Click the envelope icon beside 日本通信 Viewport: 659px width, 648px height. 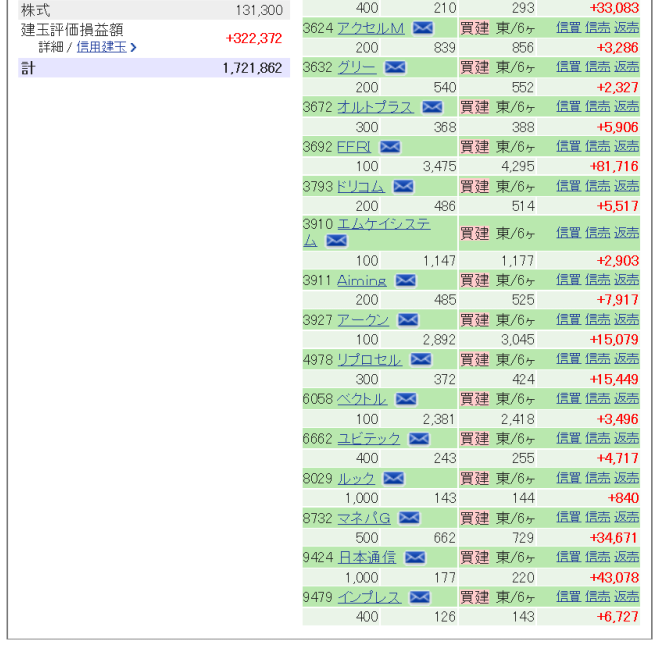[414, 558]
